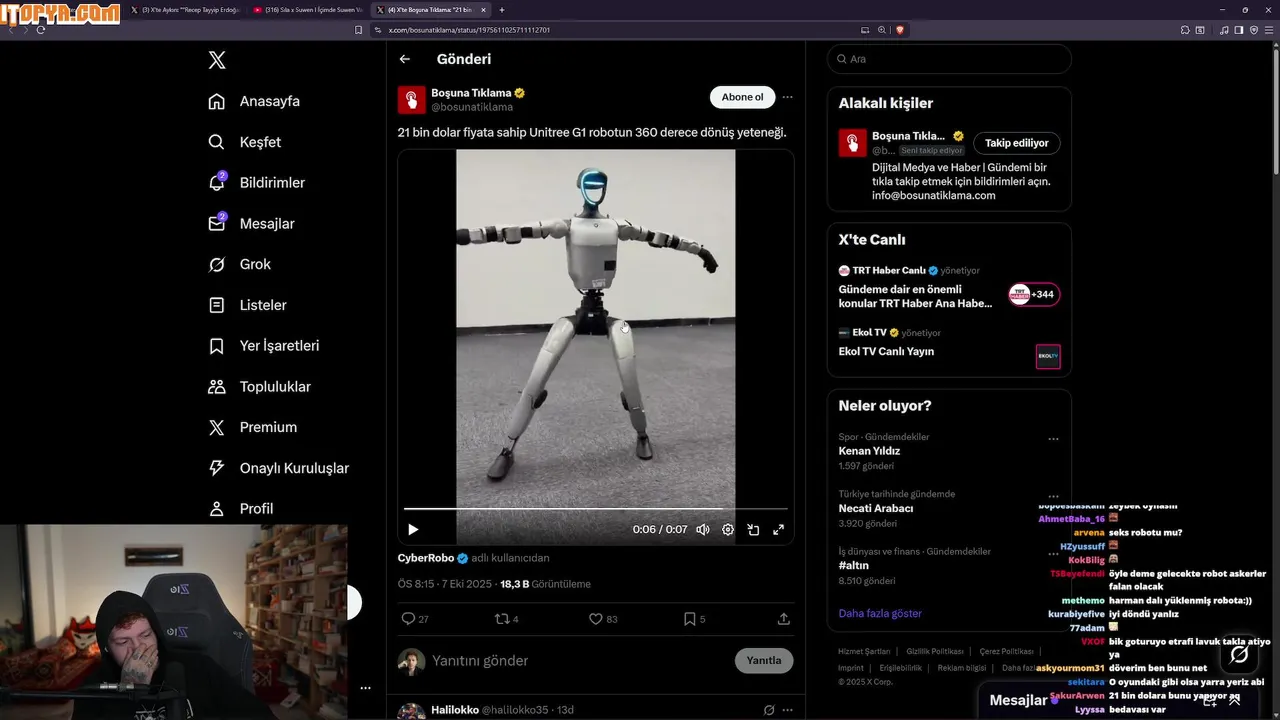The height and width of the screenshot is (720, 1280).
Task: Open the TRT Haber Canlı live broadcast
Action: tap(915, 297)
